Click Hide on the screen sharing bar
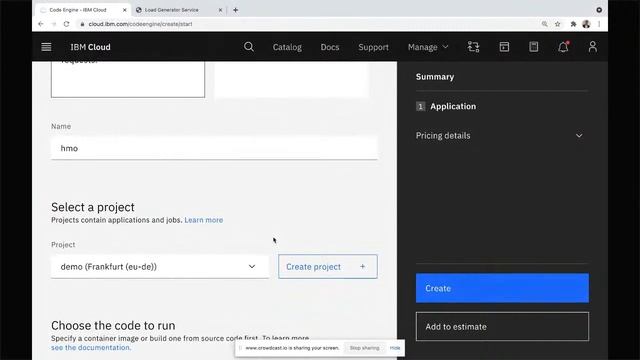This screenshot has width=640, height=360. coord(395,348)
